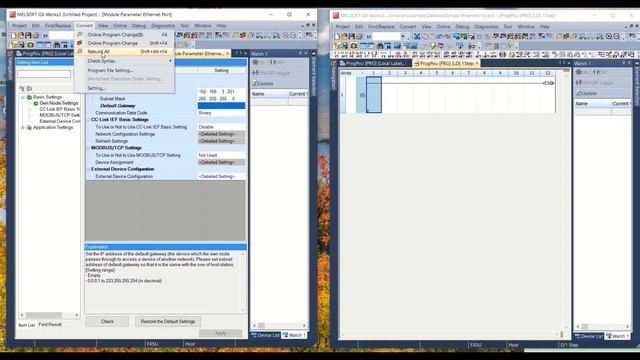Open toolbar combo box dropdown in right window

(x=403, y=36)
